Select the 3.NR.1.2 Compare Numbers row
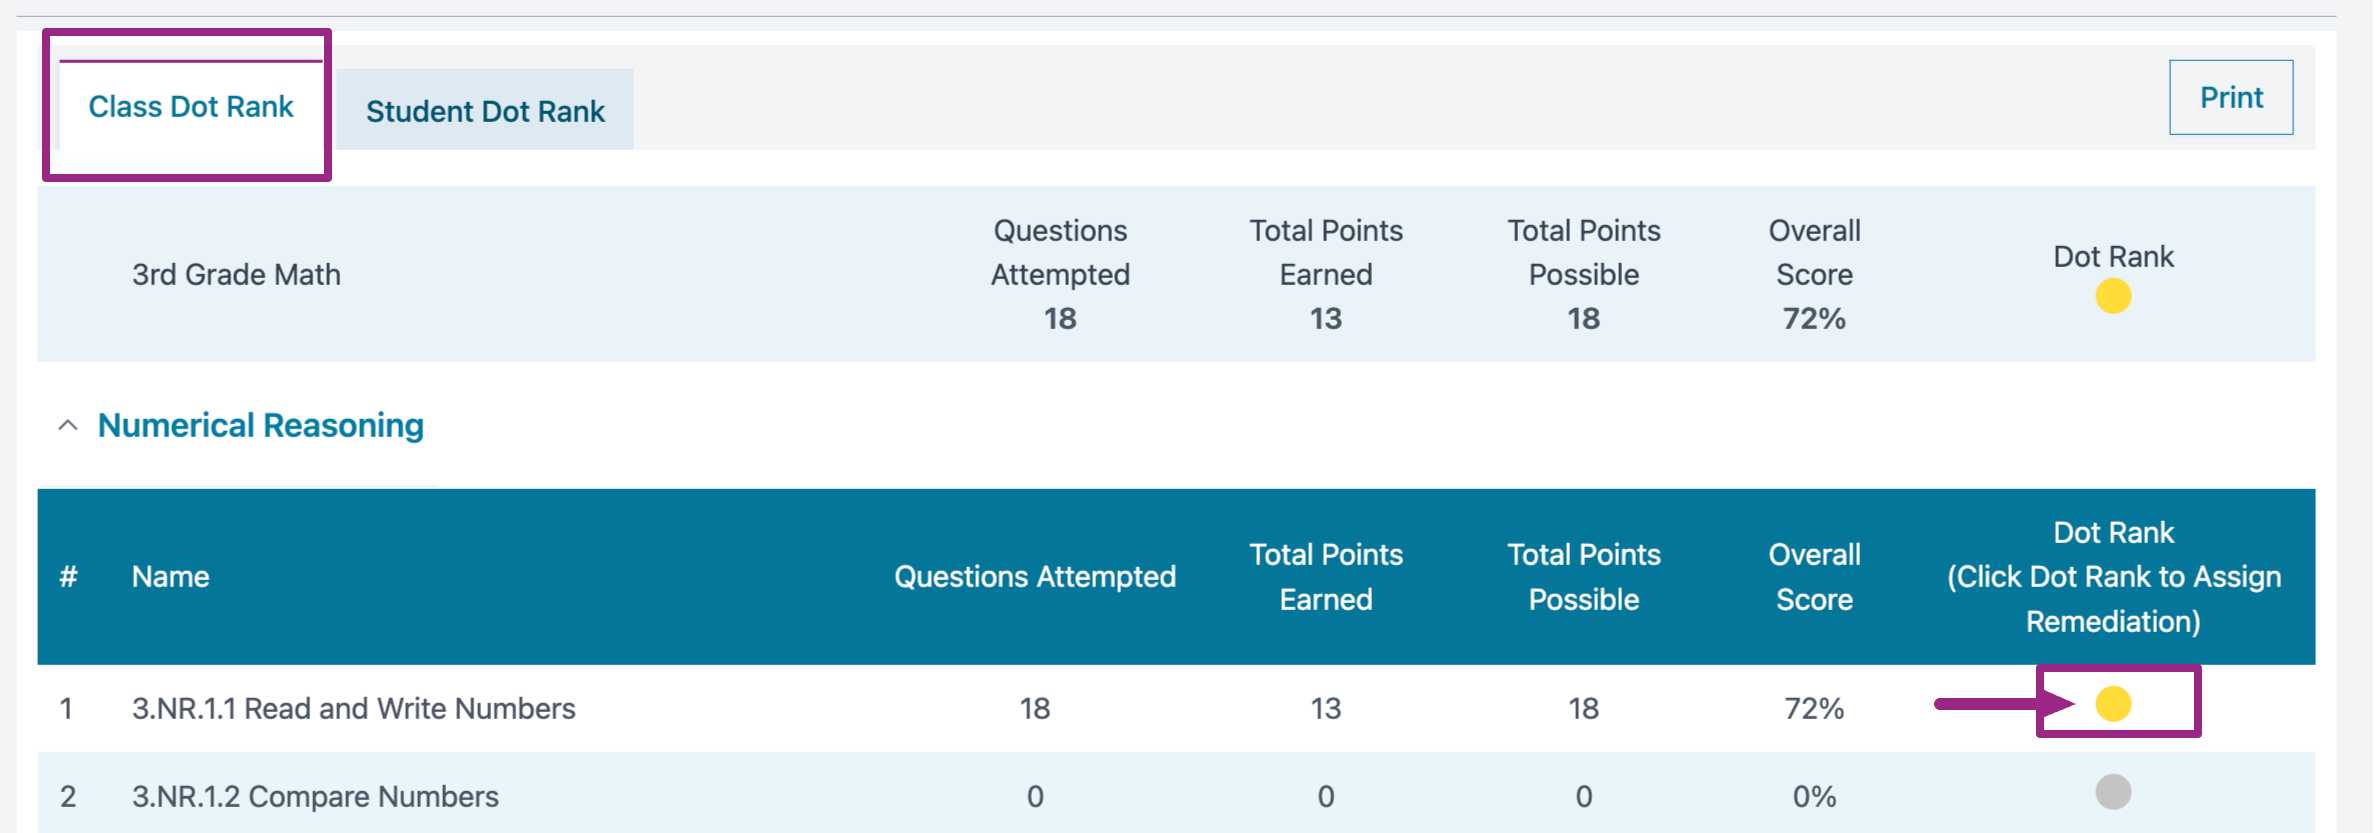The width and height of the screenshot is (2374, 833). coord(315,796)
